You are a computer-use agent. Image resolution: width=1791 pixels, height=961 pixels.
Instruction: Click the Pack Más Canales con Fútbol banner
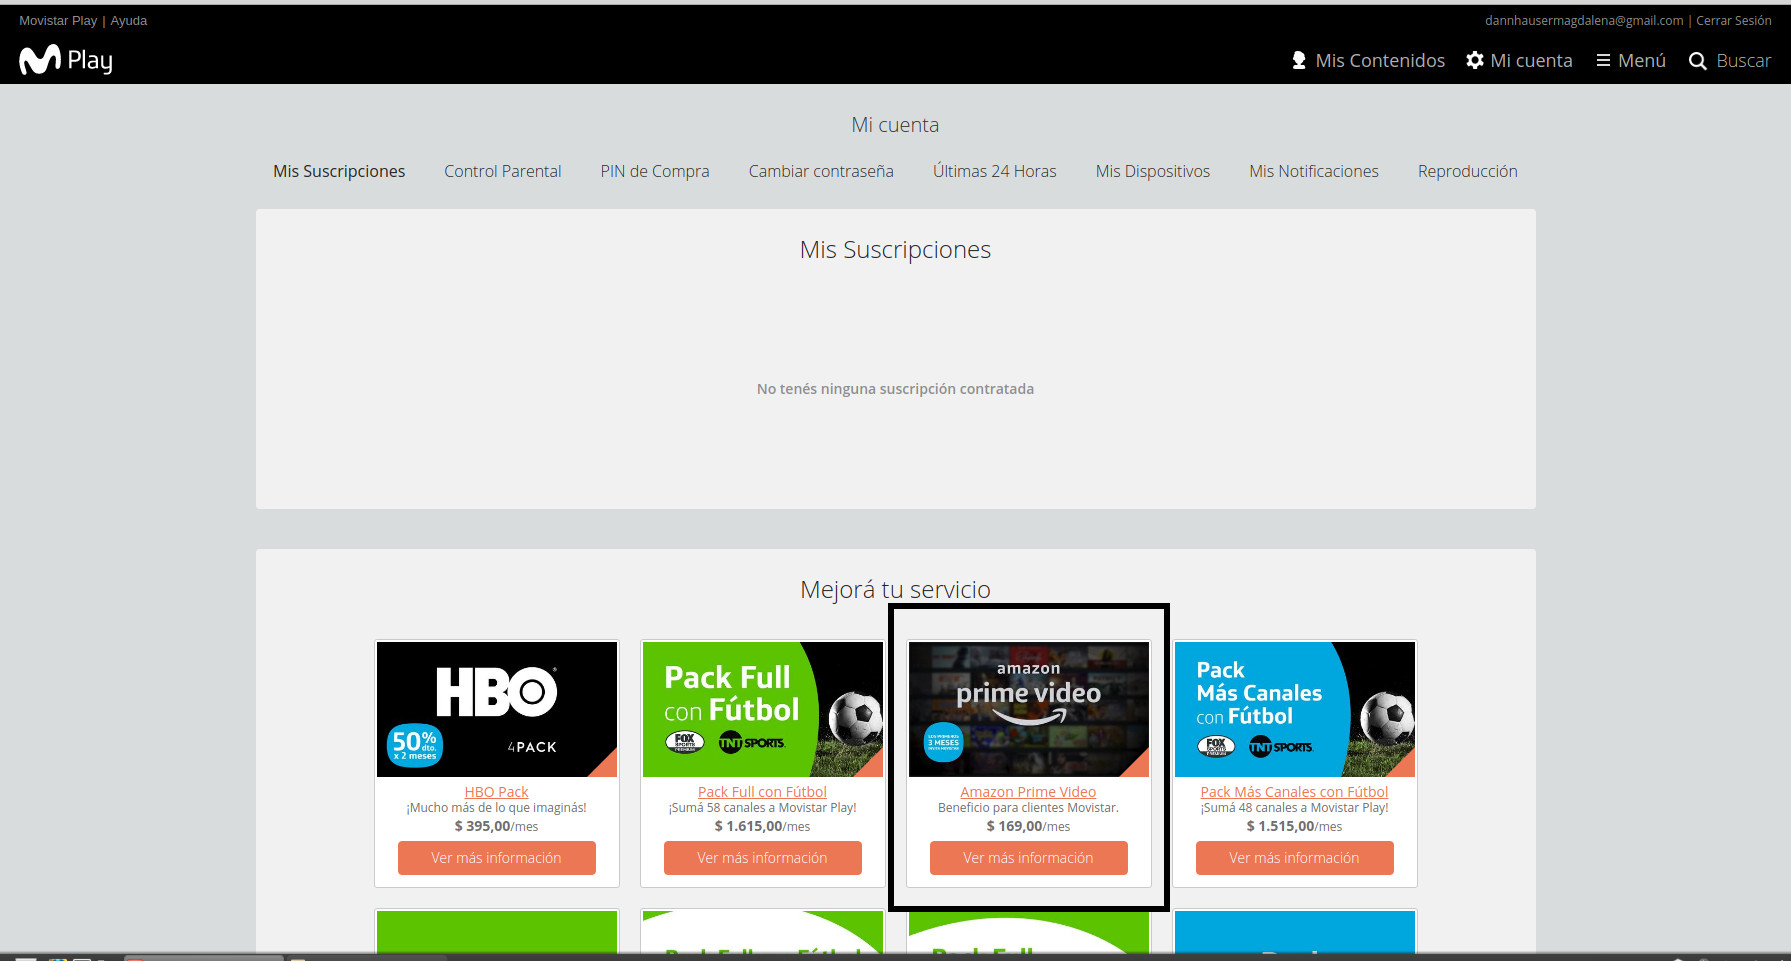(x=1294, y=709)
